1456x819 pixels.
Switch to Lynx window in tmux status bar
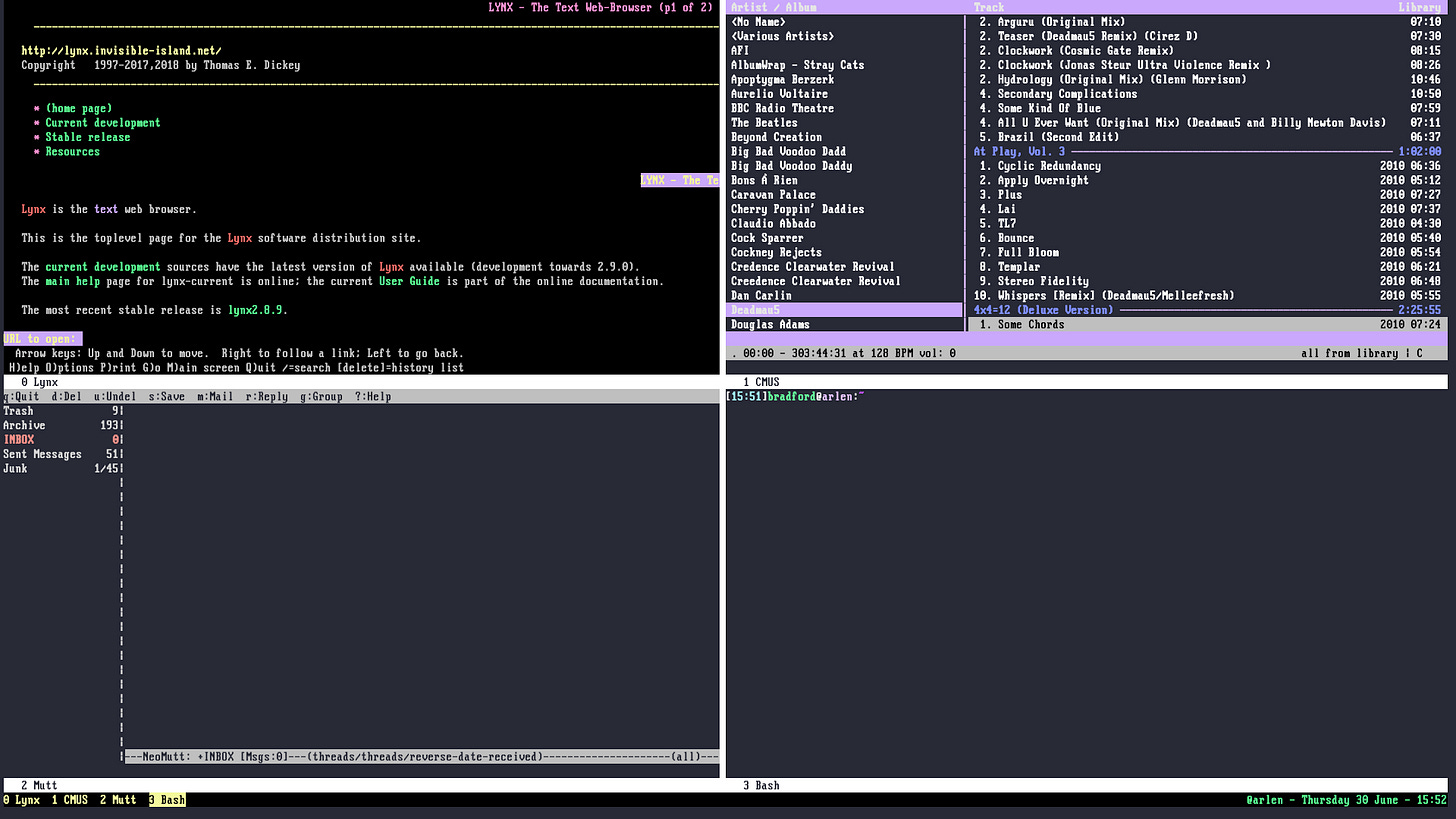click(21, 800)
